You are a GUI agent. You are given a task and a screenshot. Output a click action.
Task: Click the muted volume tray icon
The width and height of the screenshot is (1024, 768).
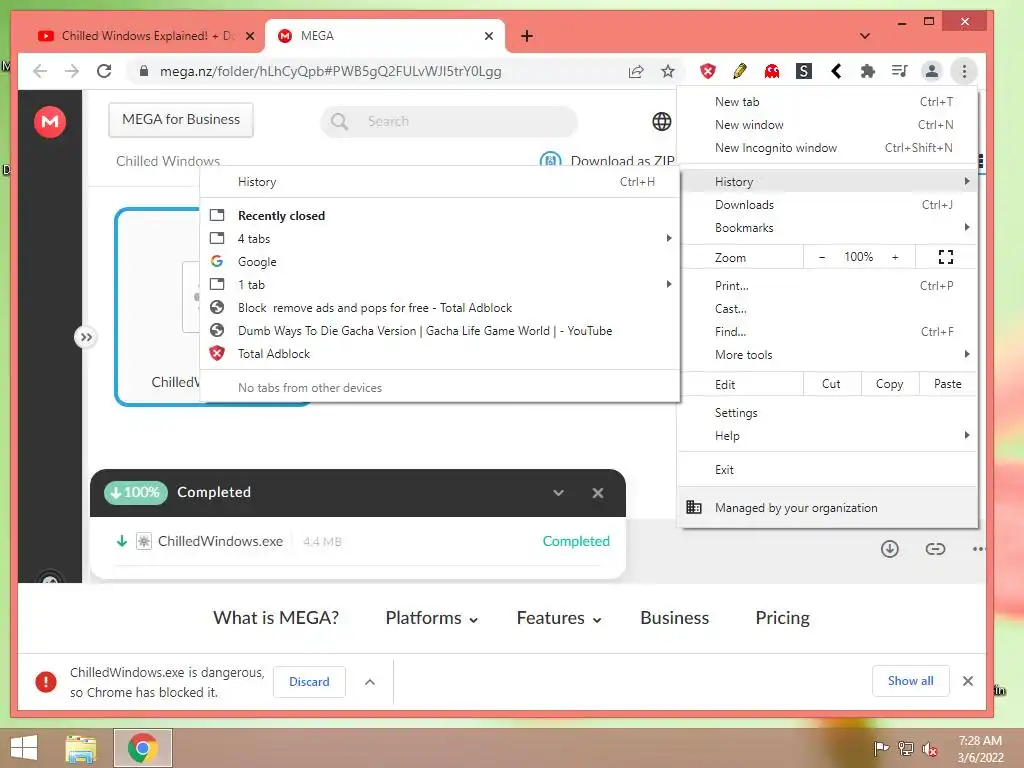pos(930,749)
